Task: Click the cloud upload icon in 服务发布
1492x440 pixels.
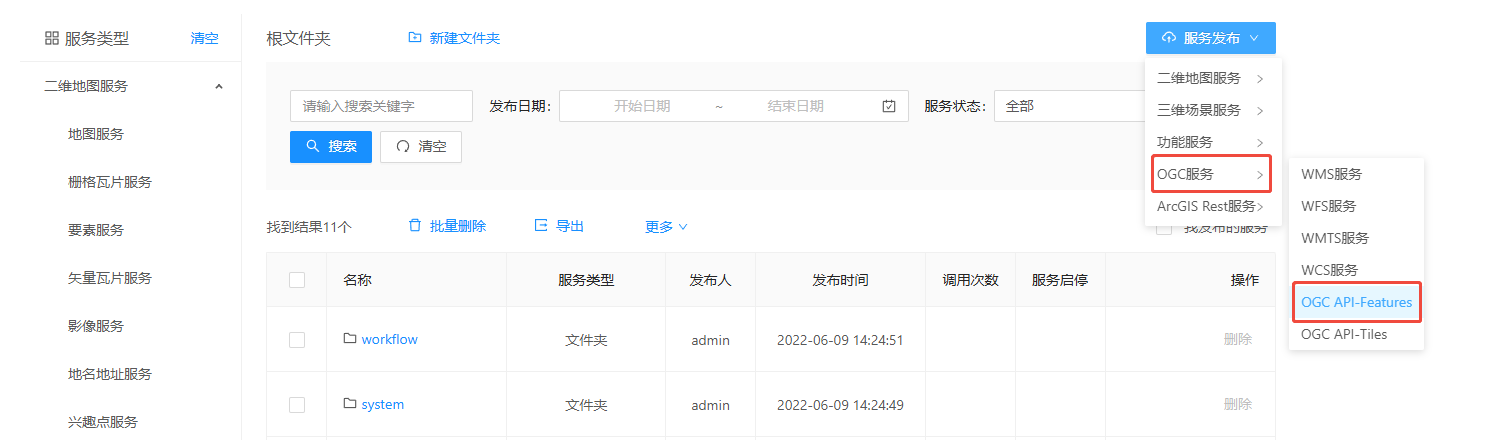Action: tap(1169, 38)
